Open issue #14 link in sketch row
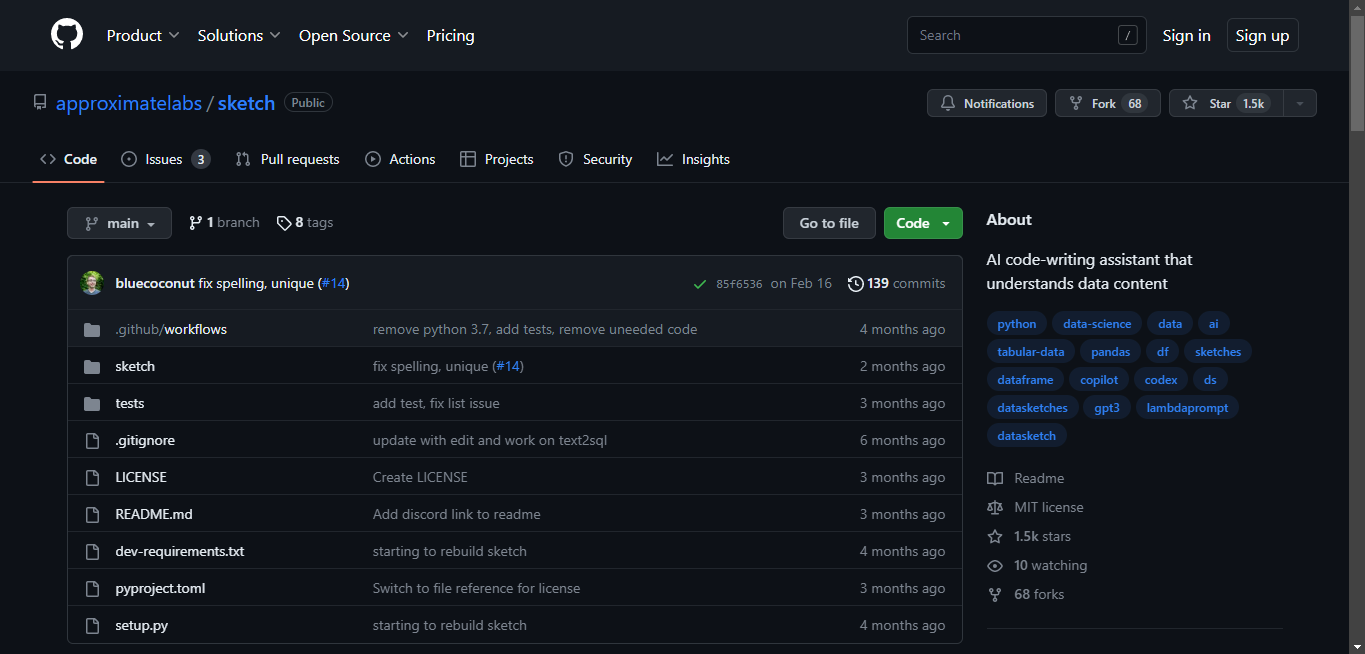Screen dimensions: 1365x654 point(508,366)
